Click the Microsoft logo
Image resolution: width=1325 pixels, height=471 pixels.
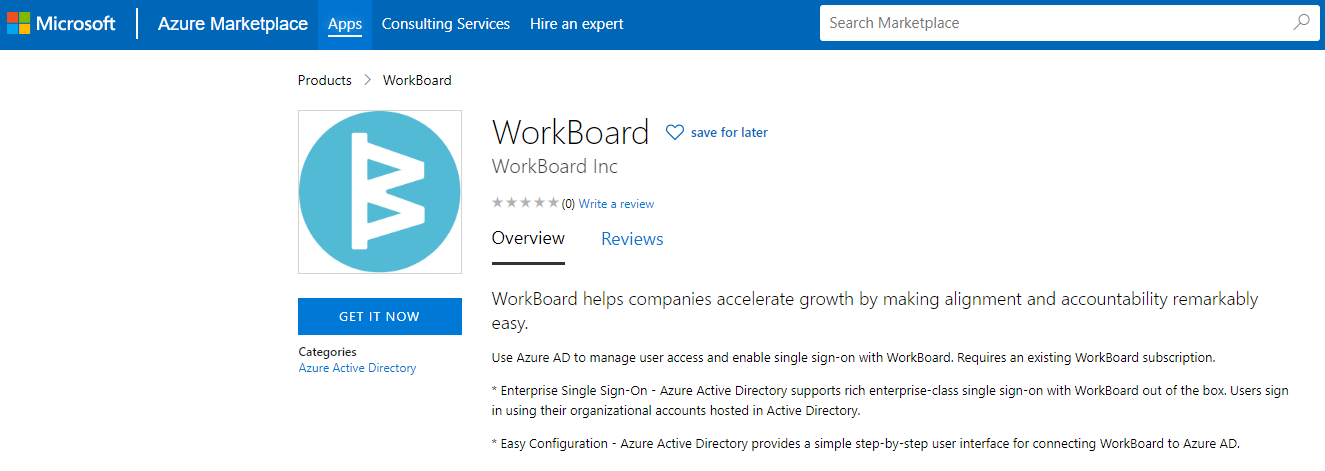(61, 24)
